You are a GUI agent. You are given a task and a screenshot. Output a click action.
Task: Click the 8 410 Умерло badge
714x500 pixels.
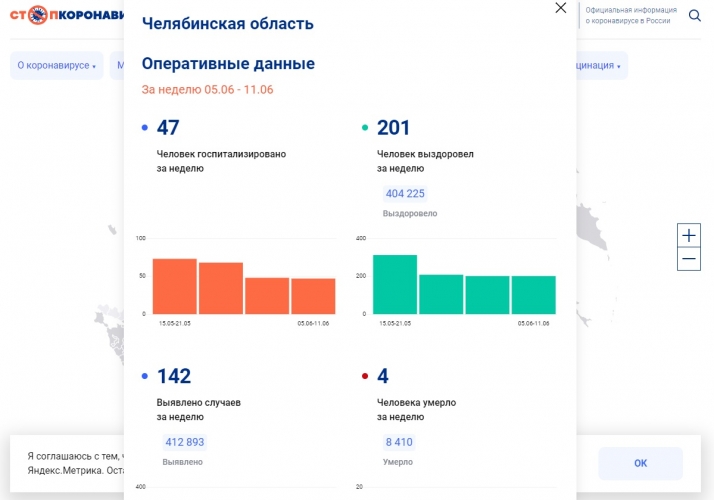coord(399,442)
